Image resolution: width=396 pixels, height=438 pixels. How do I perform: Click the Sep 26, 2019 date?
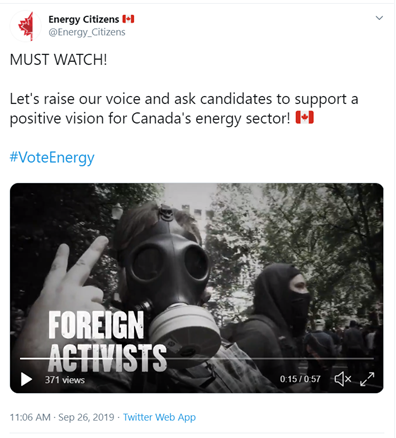click(x=86, y=417)
